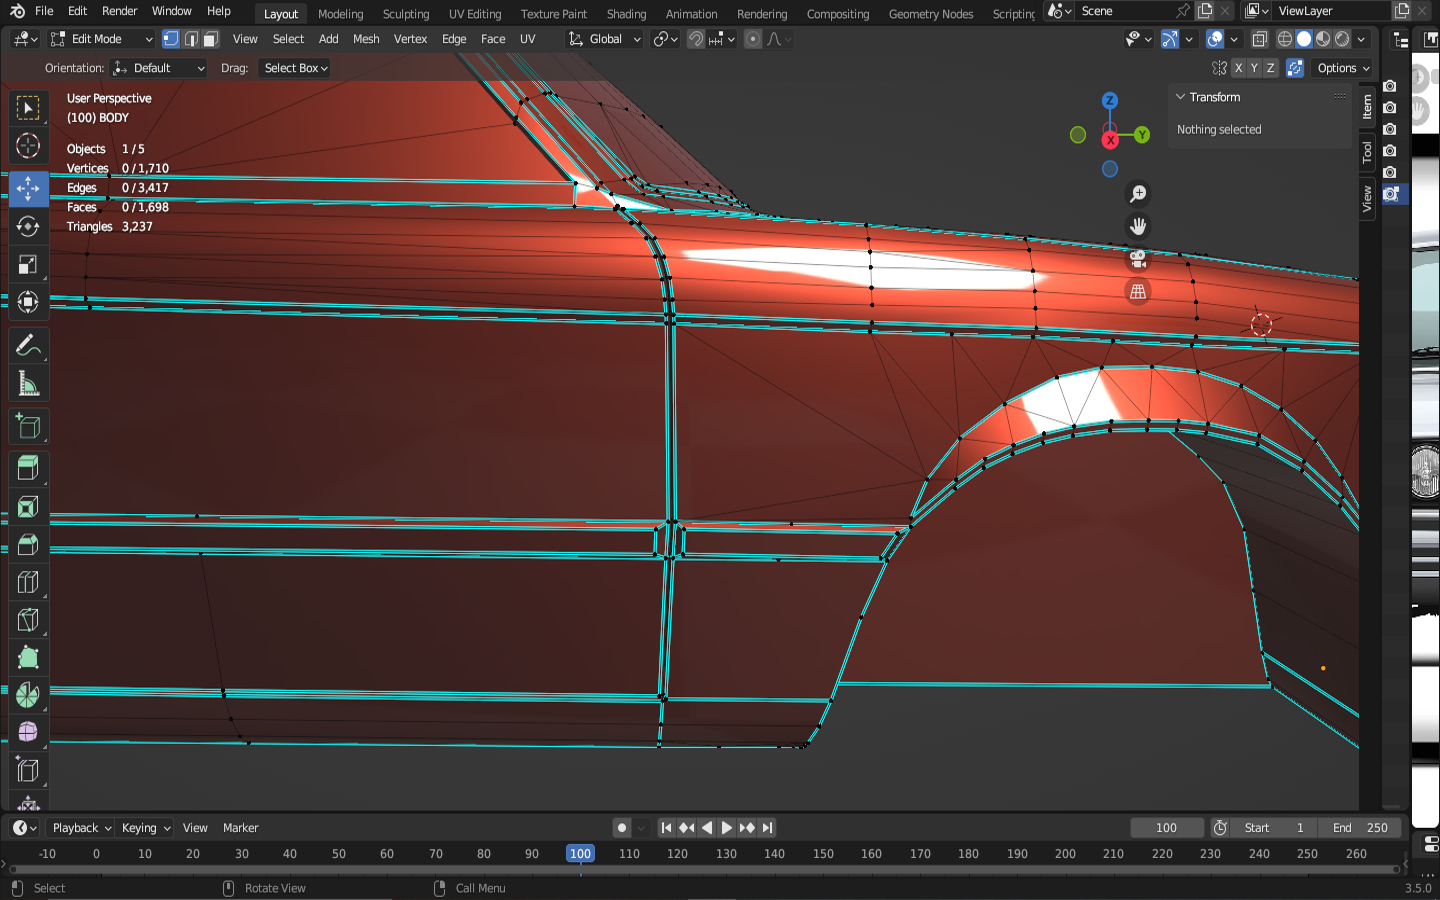Toggle proportional editing button
Viewport: 1440px width, 900px height.
pos(753,39)
